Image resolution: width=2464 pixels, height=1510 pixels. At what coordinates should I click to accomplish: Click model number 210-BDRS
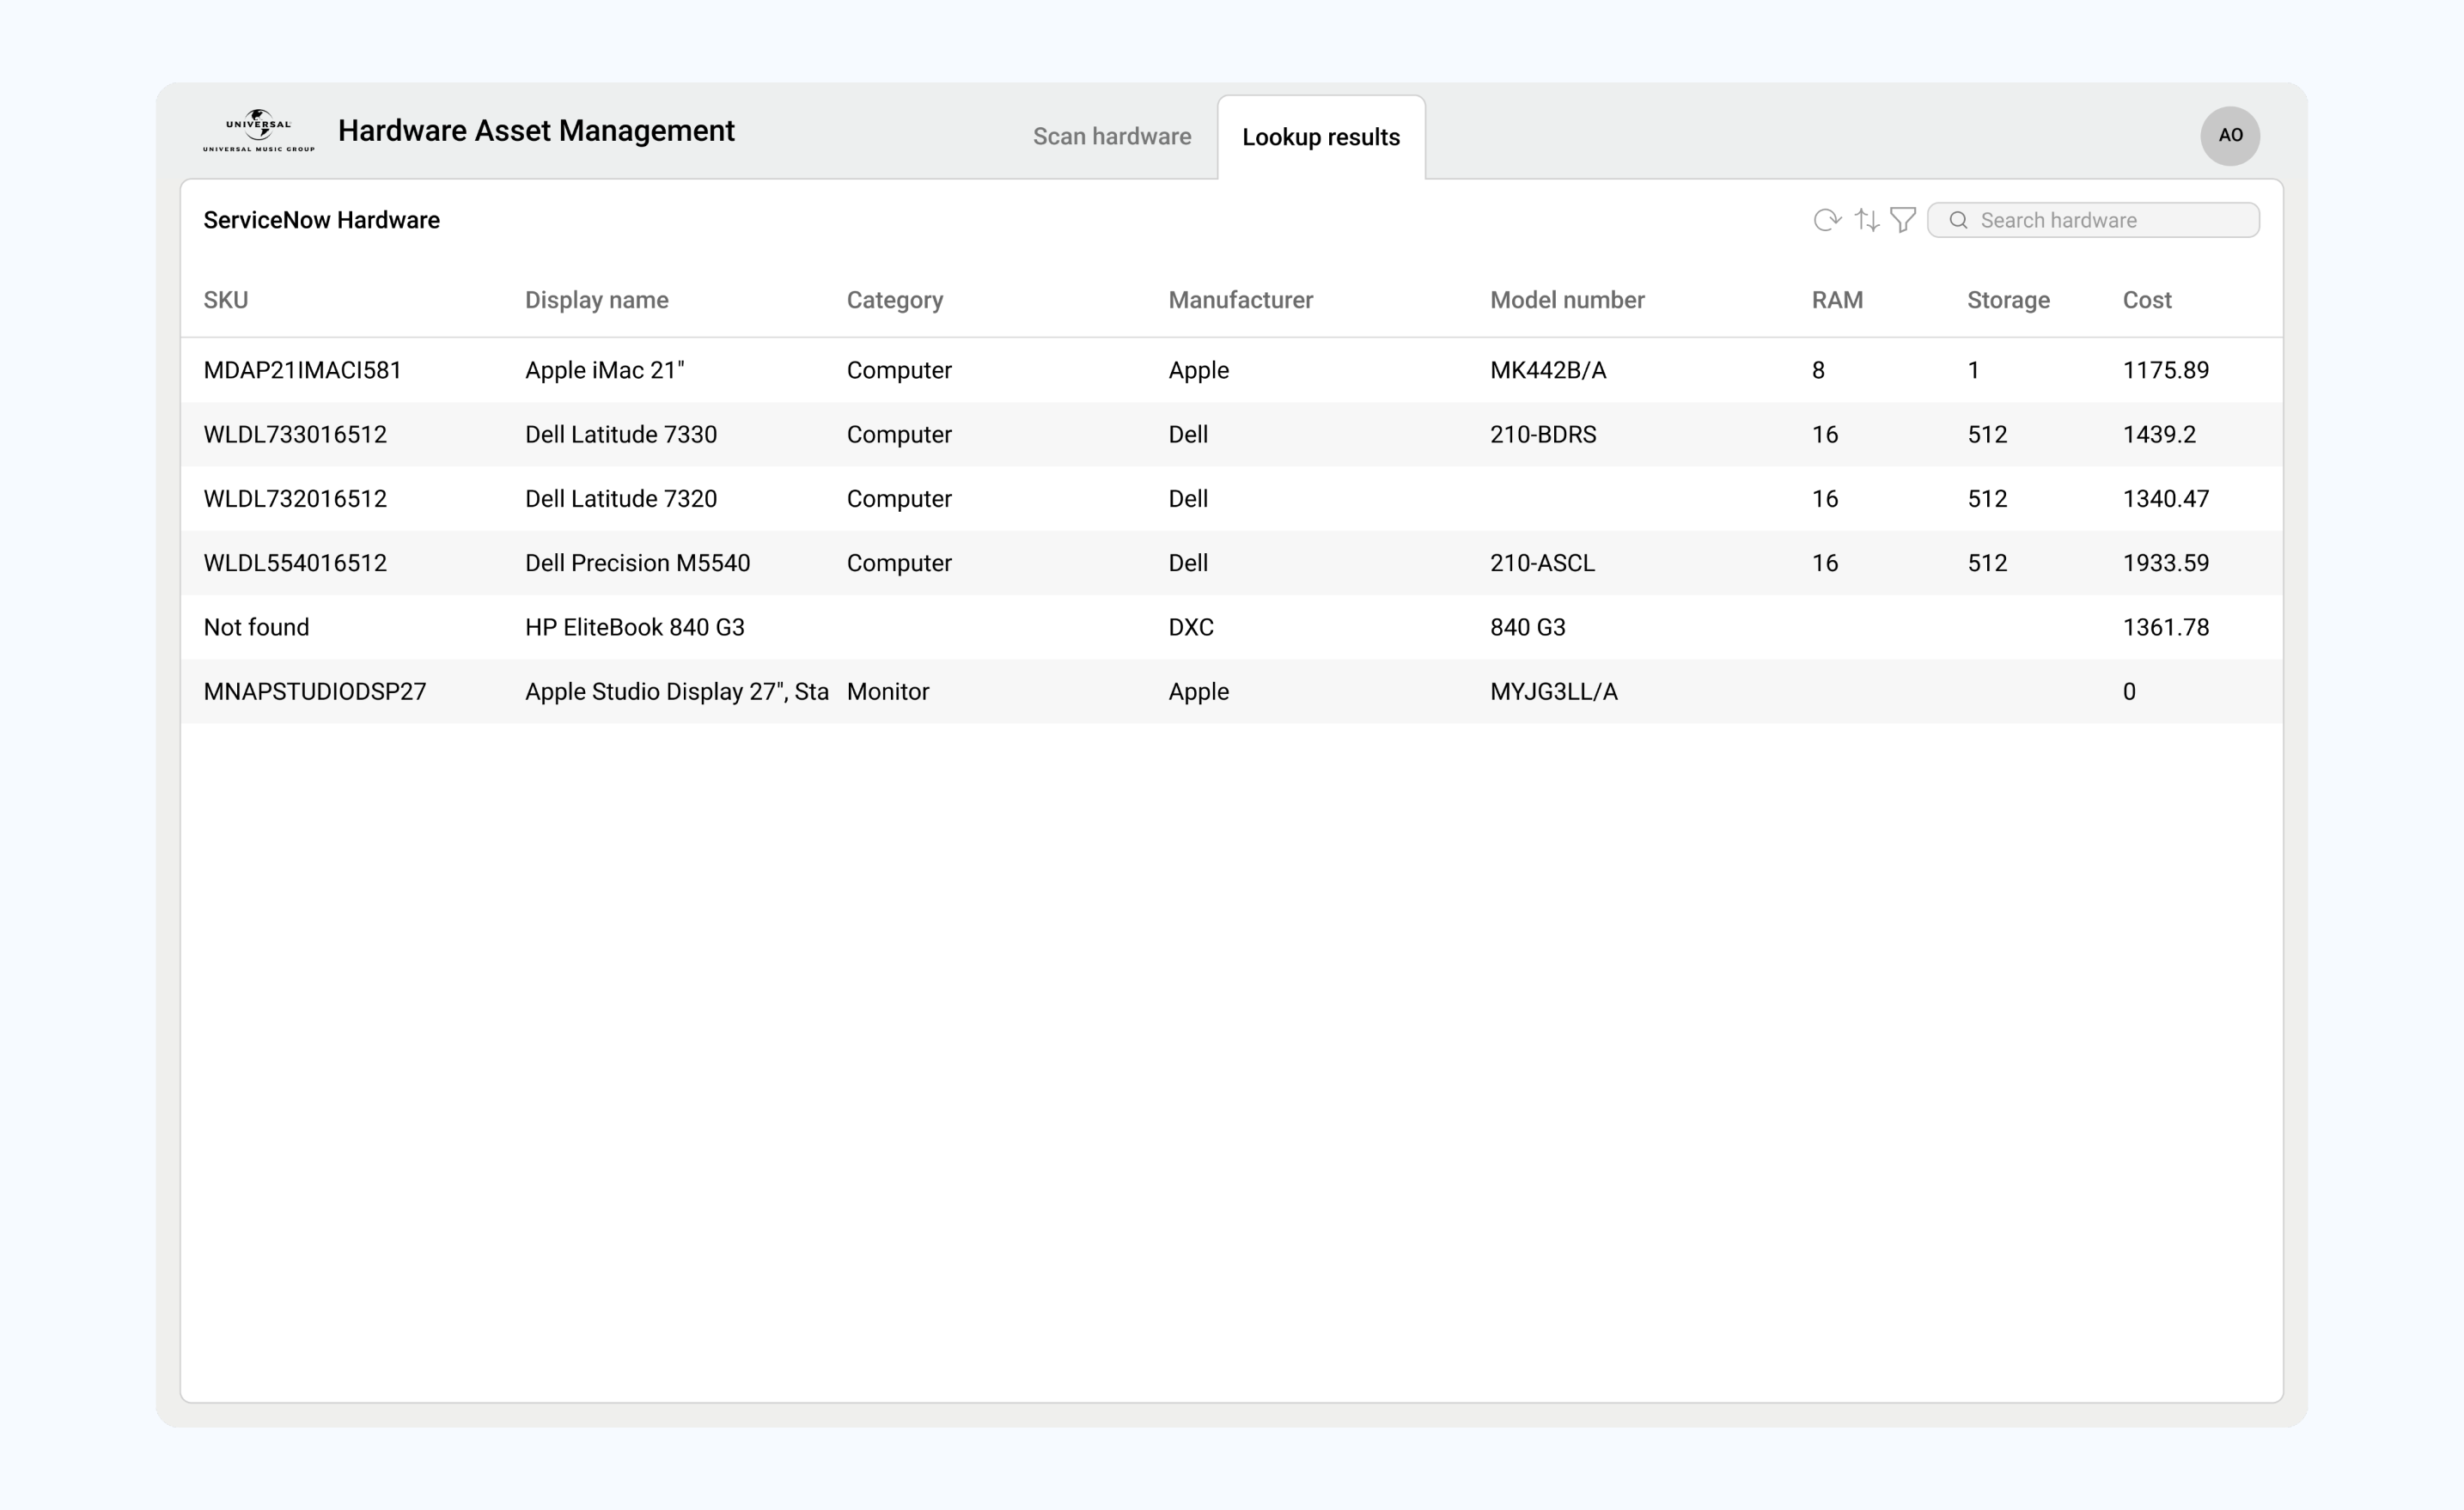click(1543, 434)
